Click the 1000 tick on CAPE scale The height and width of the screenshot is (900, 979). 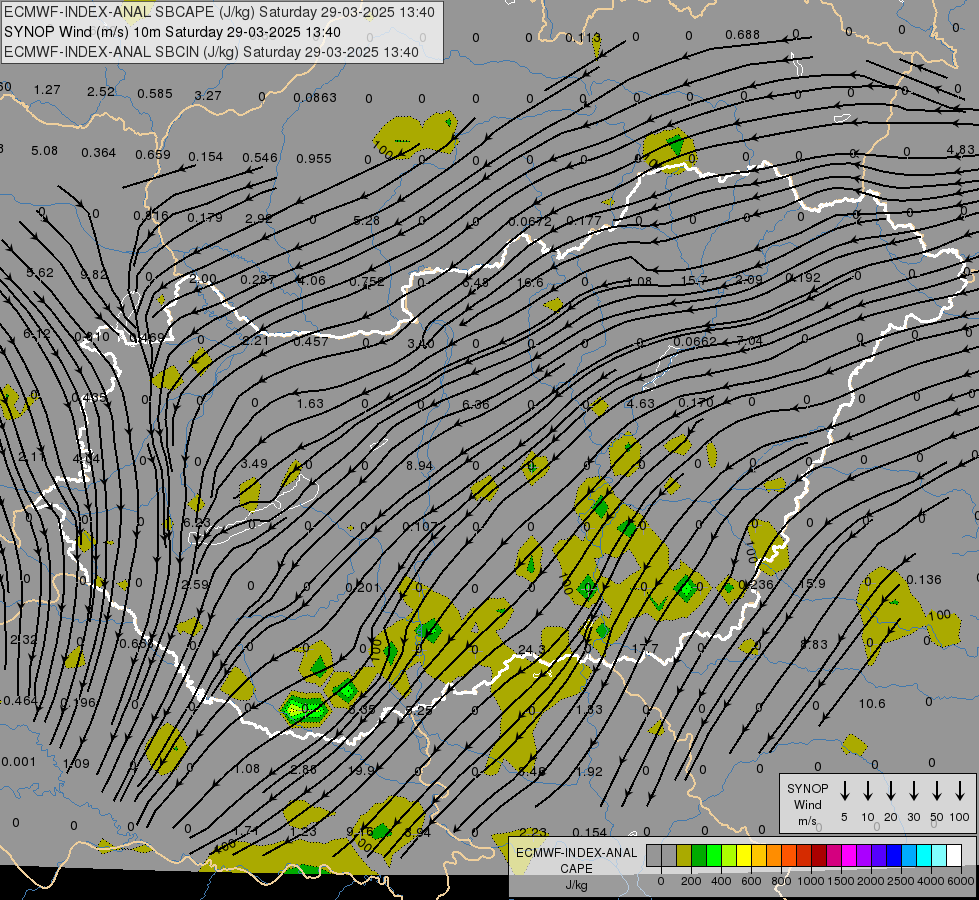(810, 881)
